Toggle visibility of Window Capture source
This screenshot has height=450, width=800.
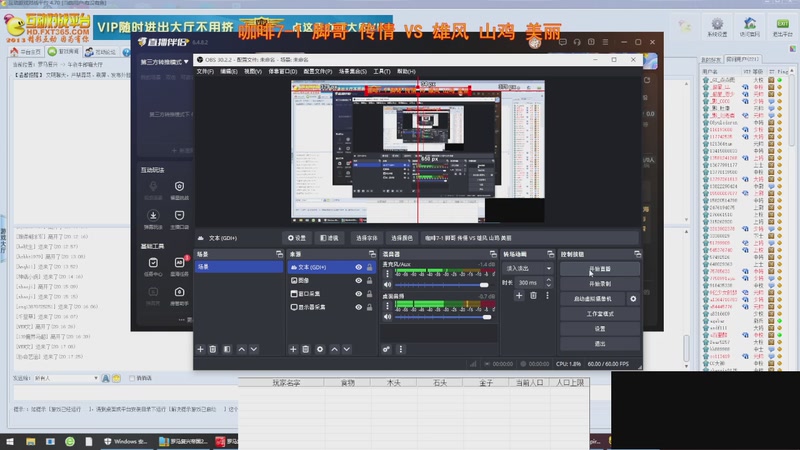pyautogui.click(x=359, y=294)
